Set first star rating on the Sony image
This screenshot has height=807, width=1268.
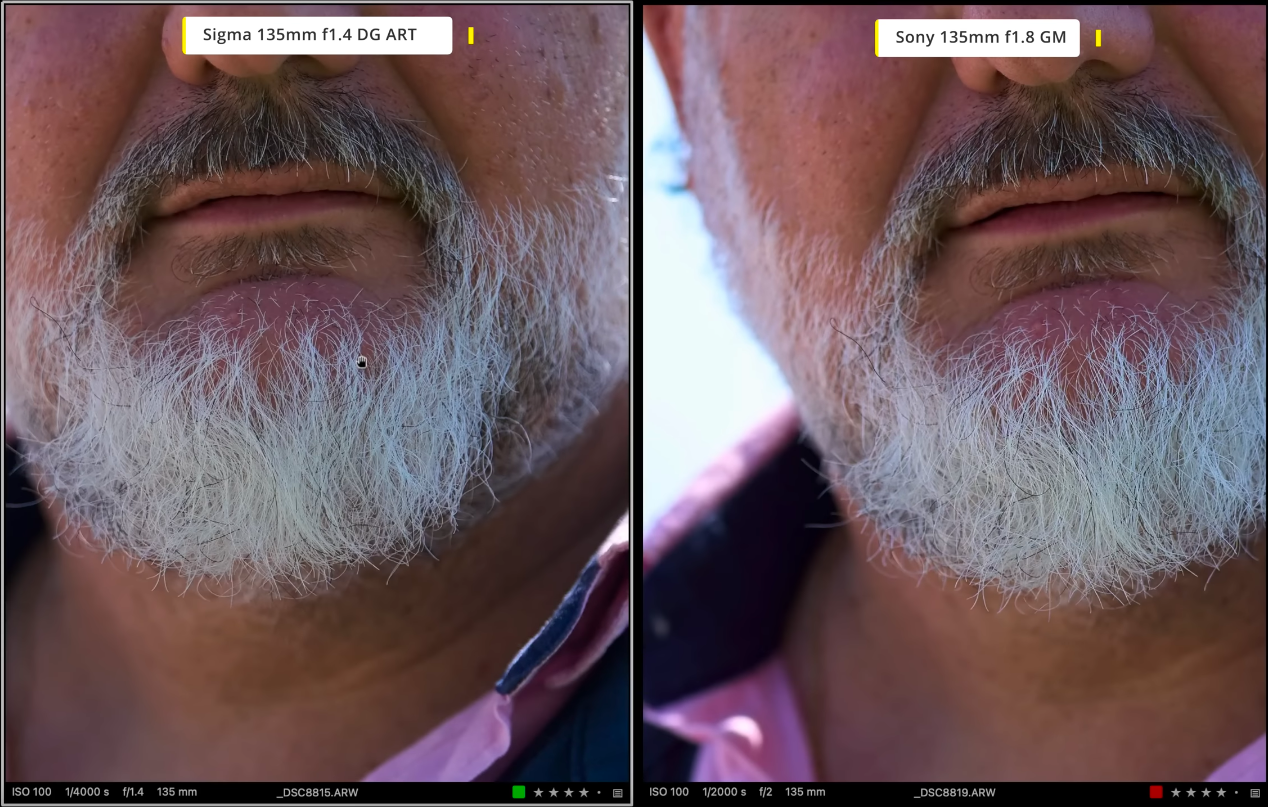(1176, 792)
